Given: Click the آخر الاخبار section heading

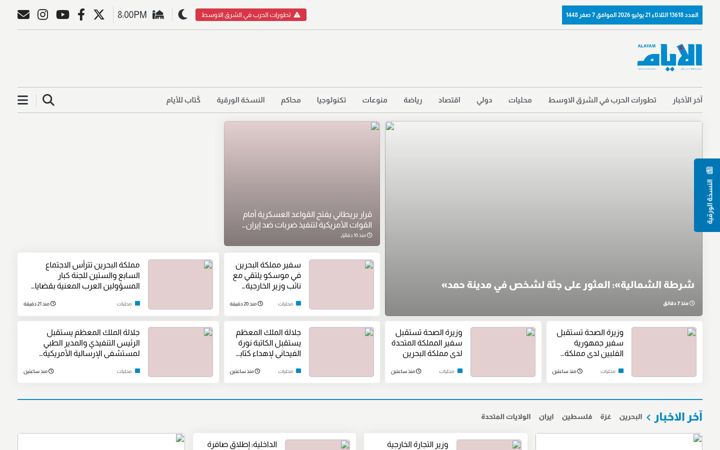Looking at the screenshot, I should (678, 417).
